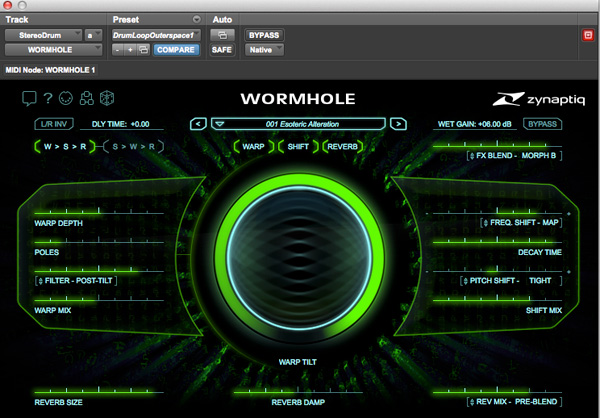
Task: Click the WARP MIX slider
Action: click(99, 299)
